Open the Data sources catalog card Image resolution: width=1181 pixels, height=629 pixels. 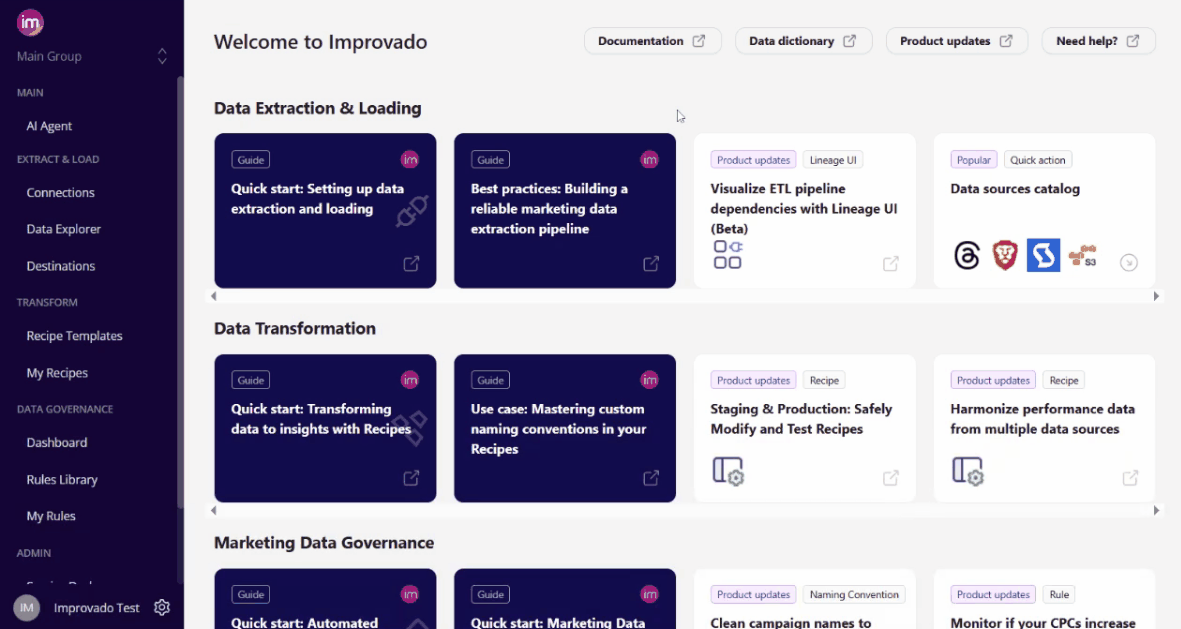[1044, 210]
